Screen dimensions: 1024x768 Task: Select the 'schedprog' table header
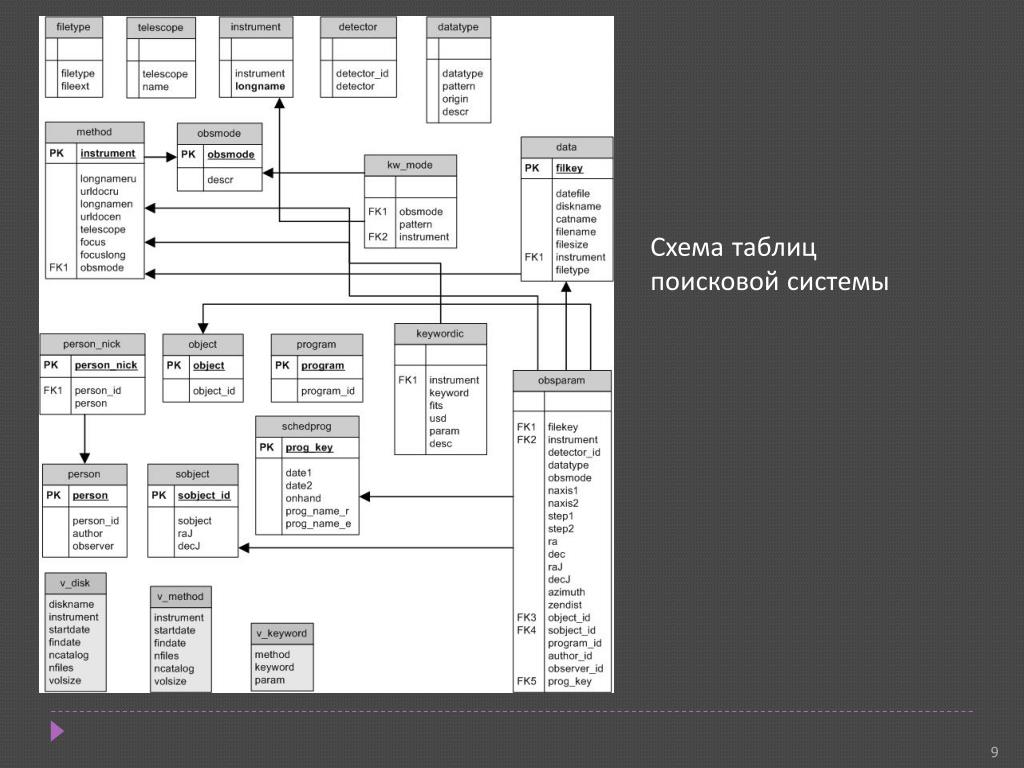click(x=307, y=426)
